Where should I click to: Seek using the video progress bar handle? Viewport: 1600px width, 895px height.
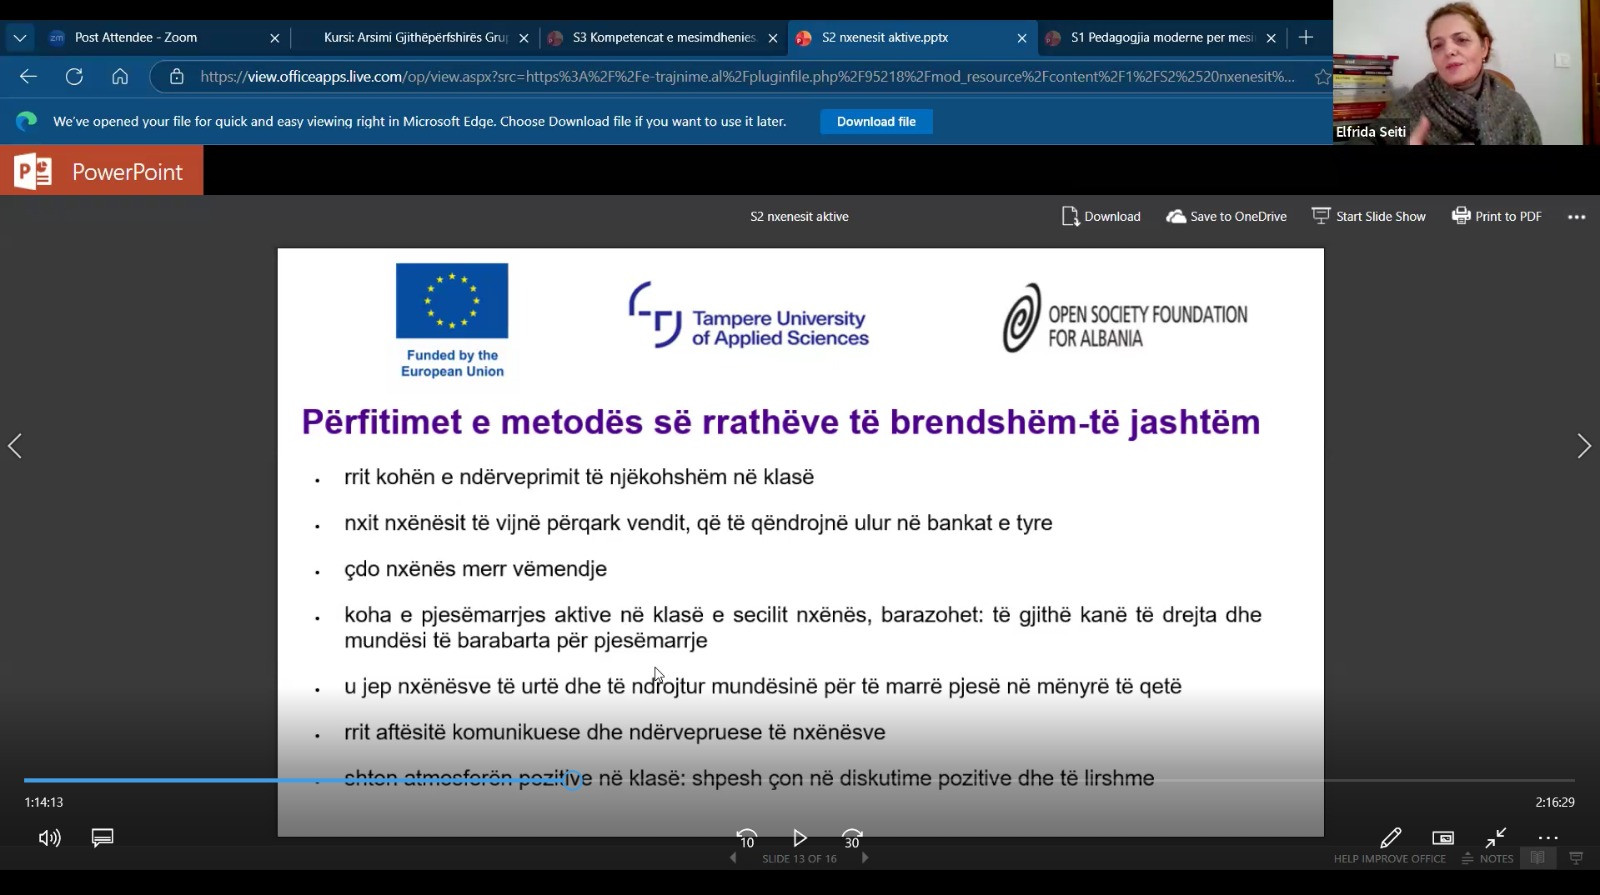[x=573, y=780]
